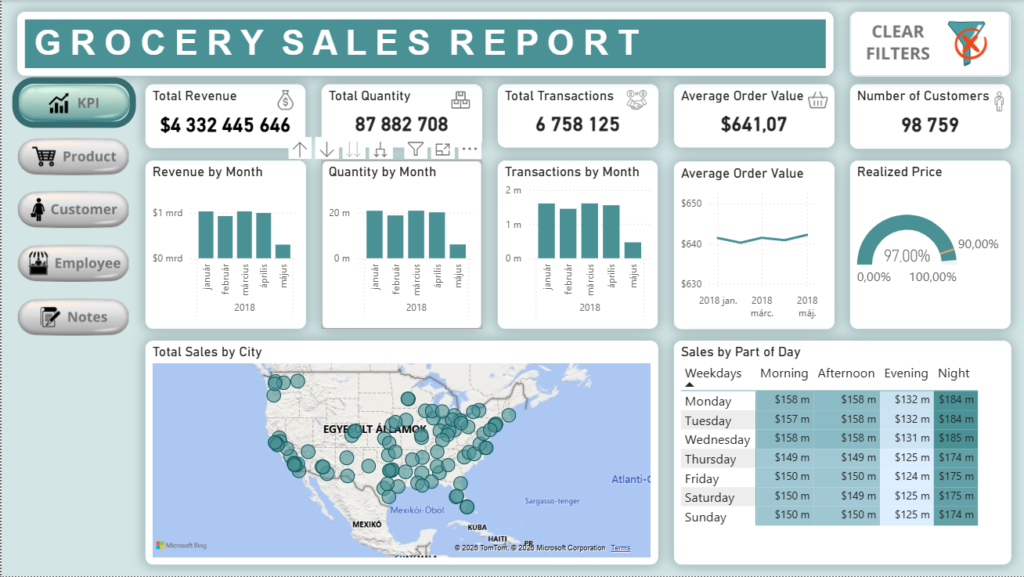
Task: Enable drill down mode arrow
Action: pyautogui.click(x=327, y=150)
